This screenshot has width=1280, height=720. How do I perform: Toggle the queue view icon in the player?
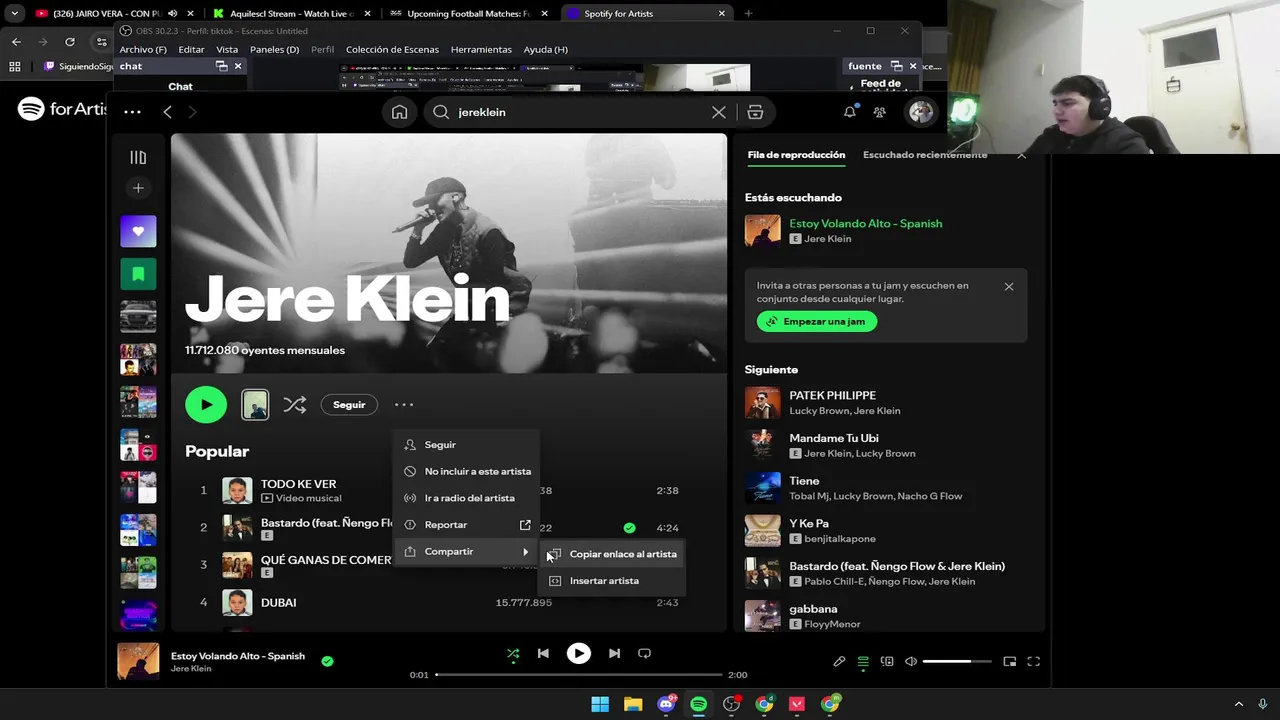[x=863, y=661]
